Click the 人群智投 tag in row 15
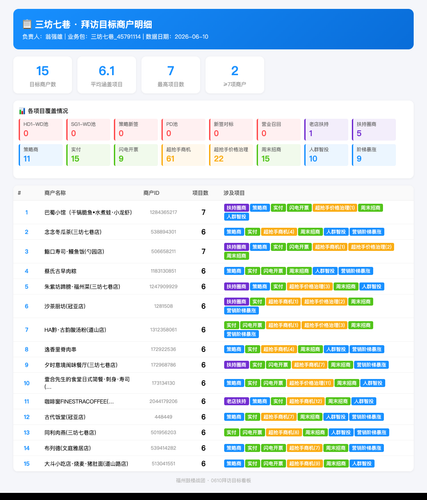Screen dimensions: 427x500 coord(362,464)
